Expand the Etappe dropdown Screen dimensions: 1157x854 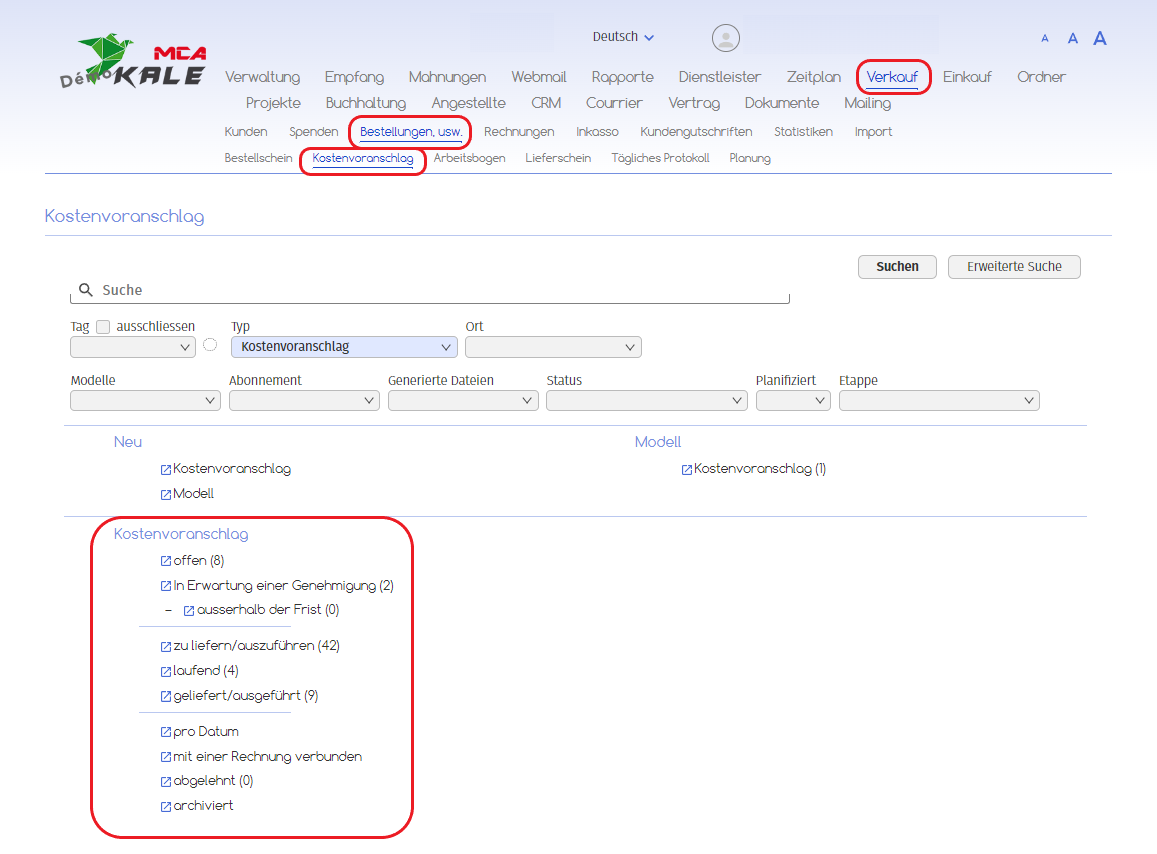click(938, 400)
